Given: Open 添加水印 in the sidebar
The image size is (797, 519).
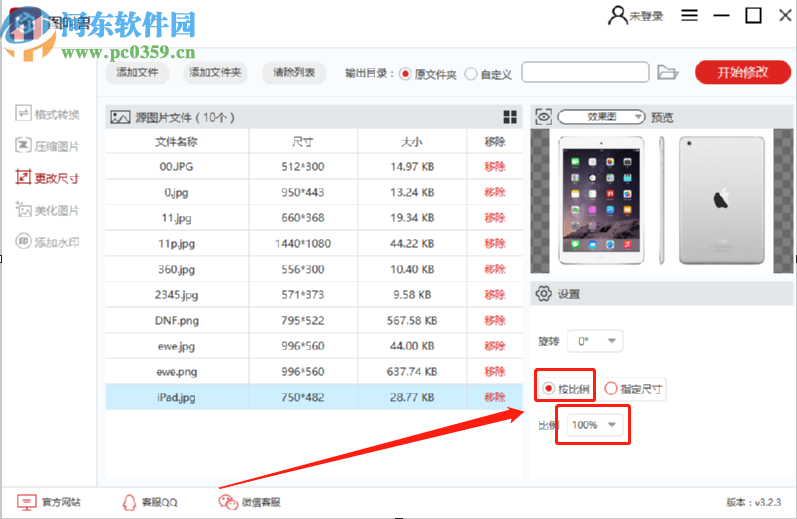Looking at the screenshot, I should (x=47, y=241).
